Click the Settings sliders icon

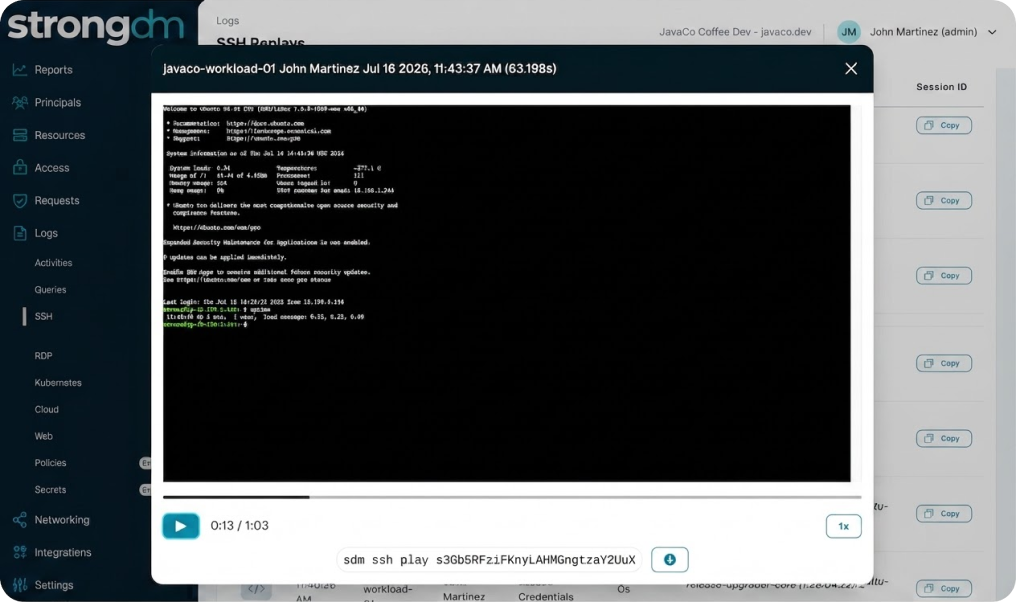20,585
